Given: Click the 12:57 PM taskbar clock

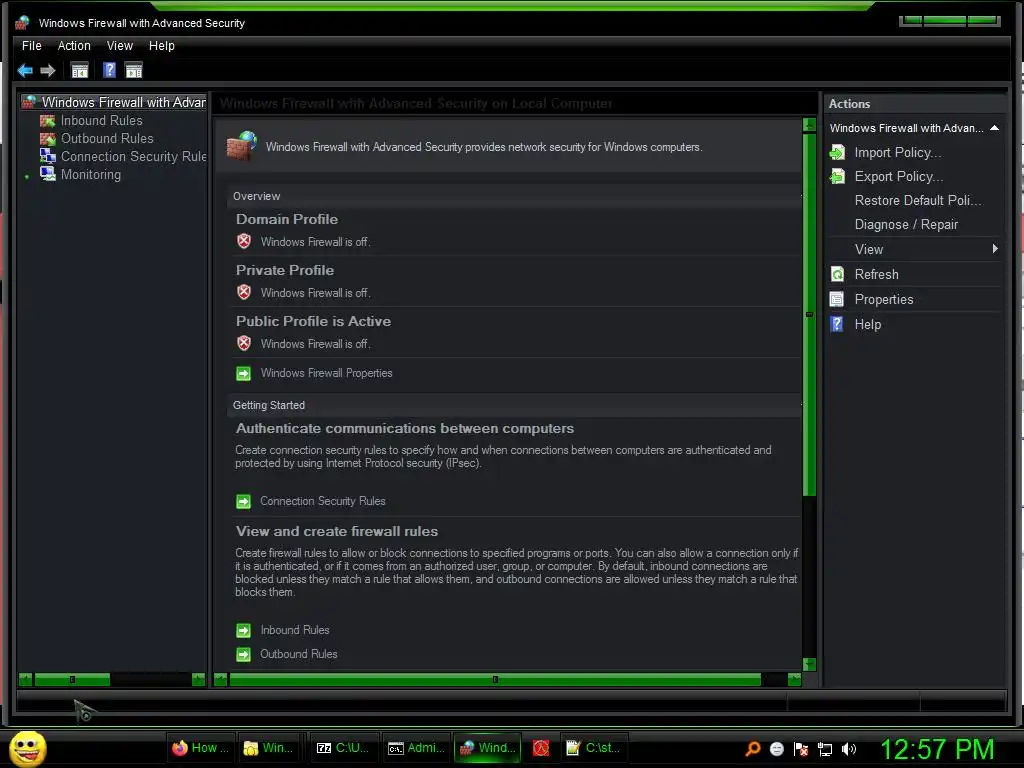Looking at the screenshot, I should pos(937,749).
